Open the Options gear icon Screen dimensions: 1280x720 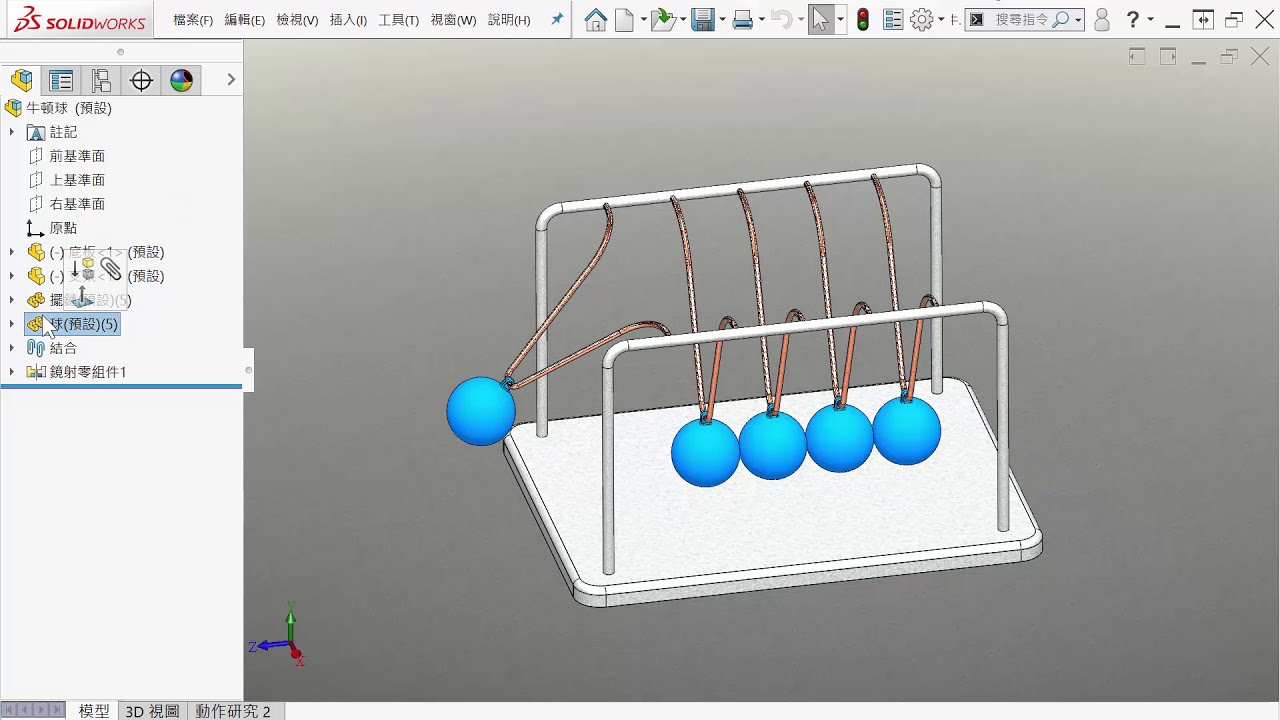(921, 20)
